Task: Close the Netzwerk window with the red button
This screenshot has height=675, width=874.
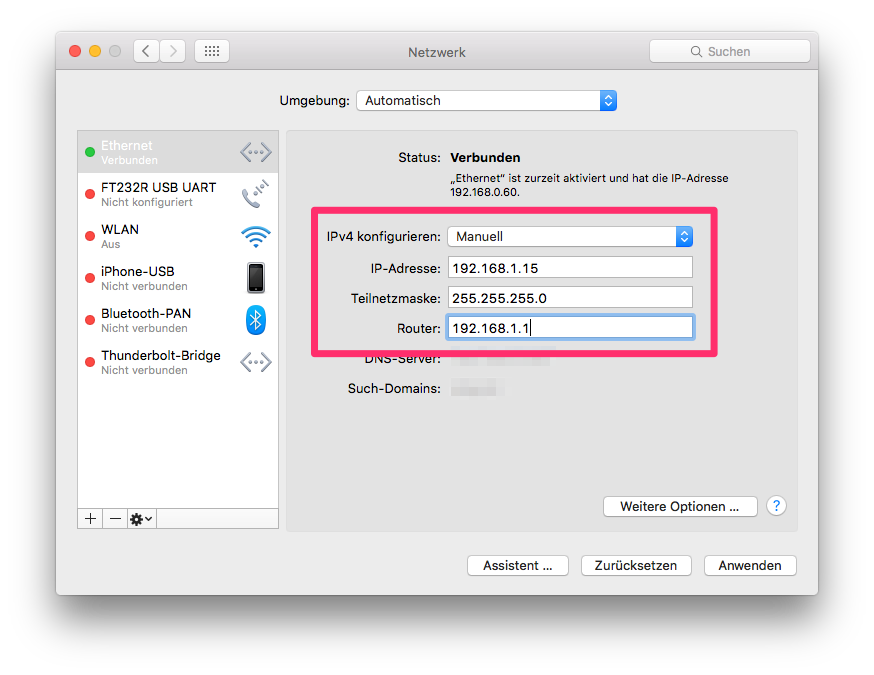Action: [75, 51]
